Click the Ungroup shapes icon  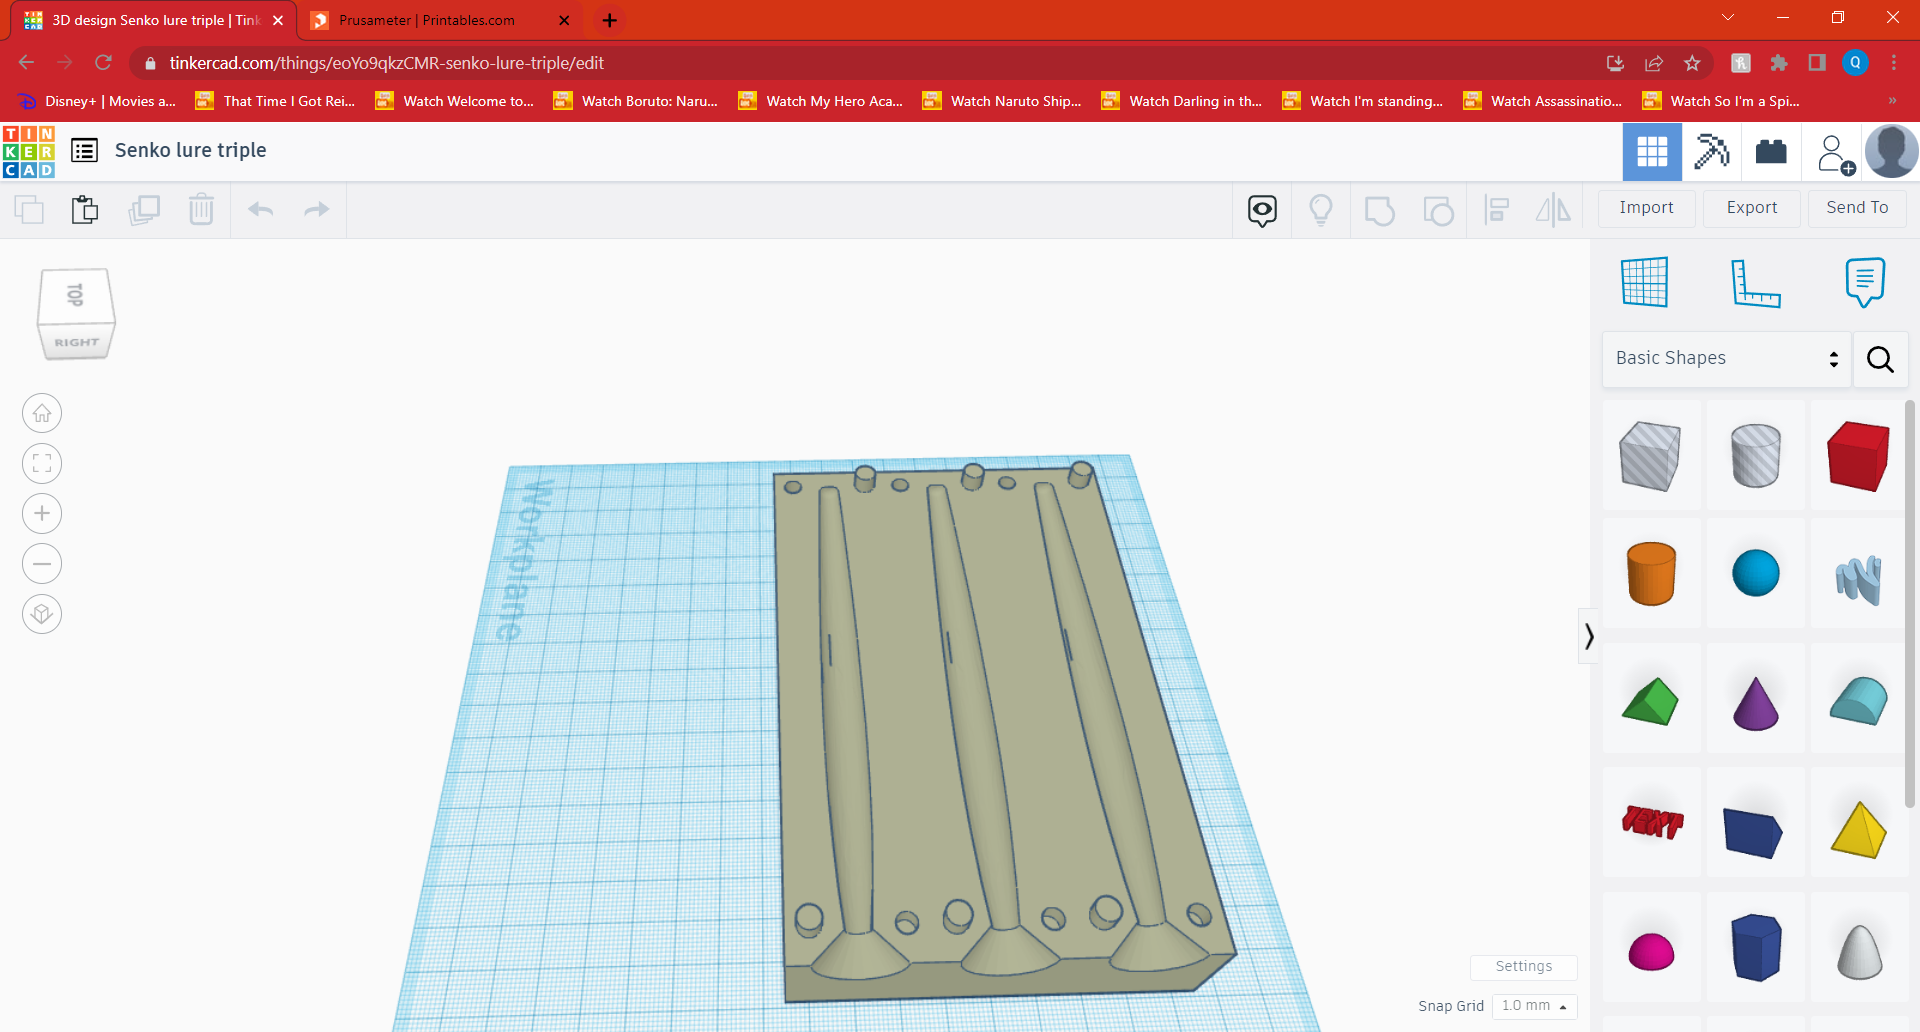tap(1438, 211)
